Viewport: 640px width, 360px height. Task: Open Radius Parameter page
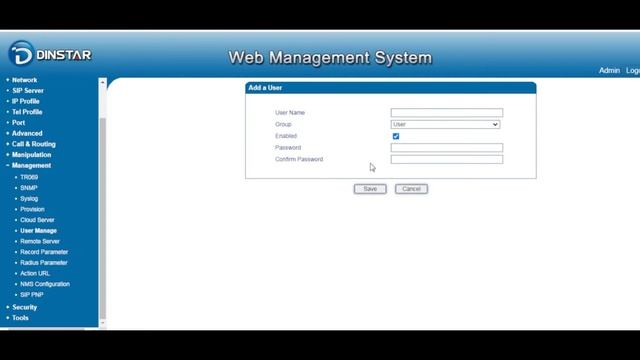(x=44, y=262)
